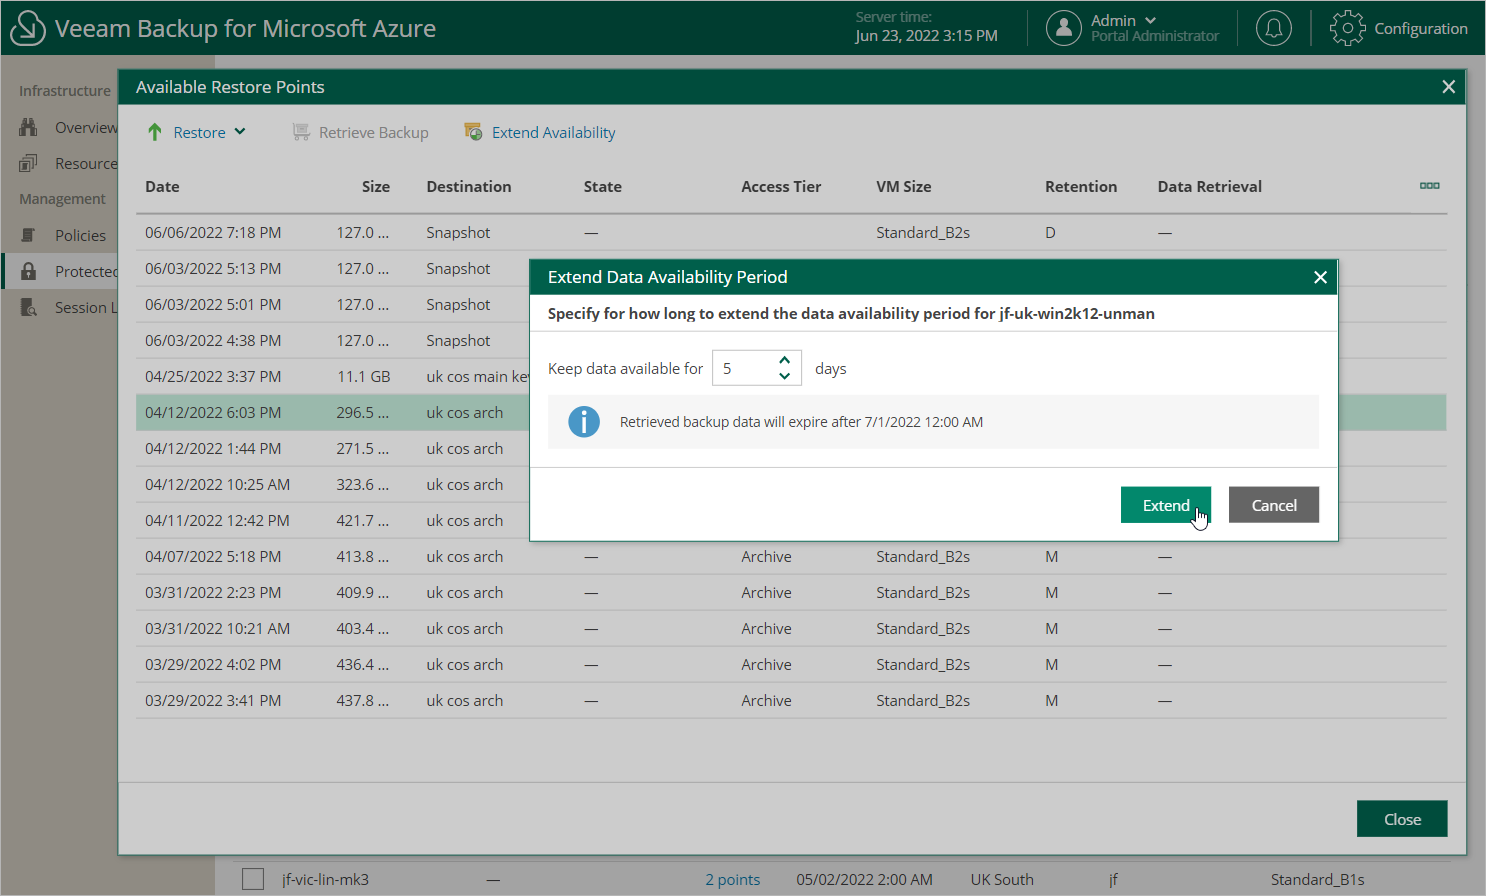Decrease days with stepper down arrow
The height and width of the screenshot is (896, 1486).
click(785, 376)
